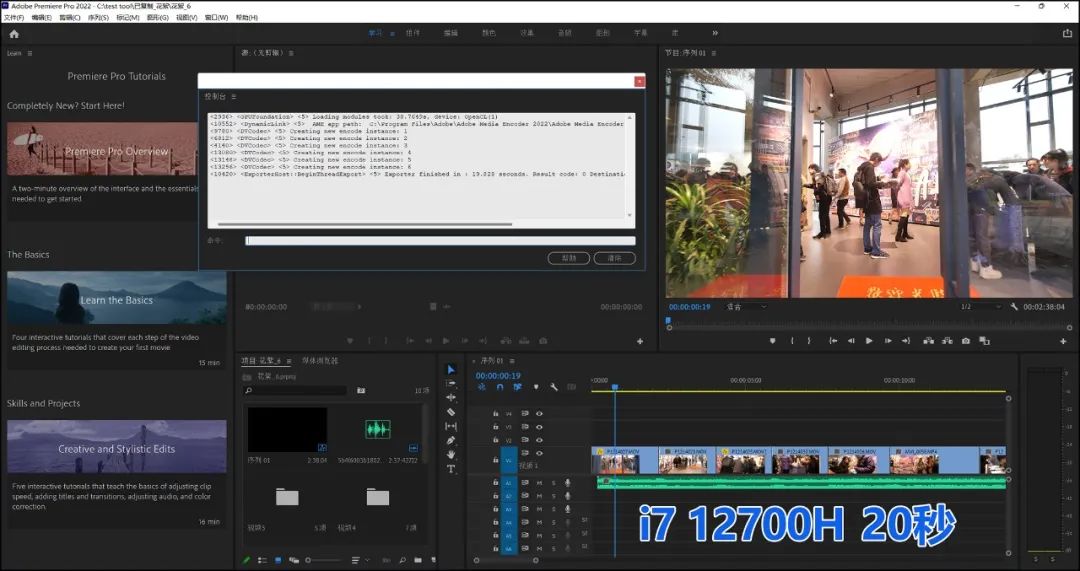Viewport: 1080px width, 571px height.
Task: Toggle V3 track output eye
Action: coord(539,427)
